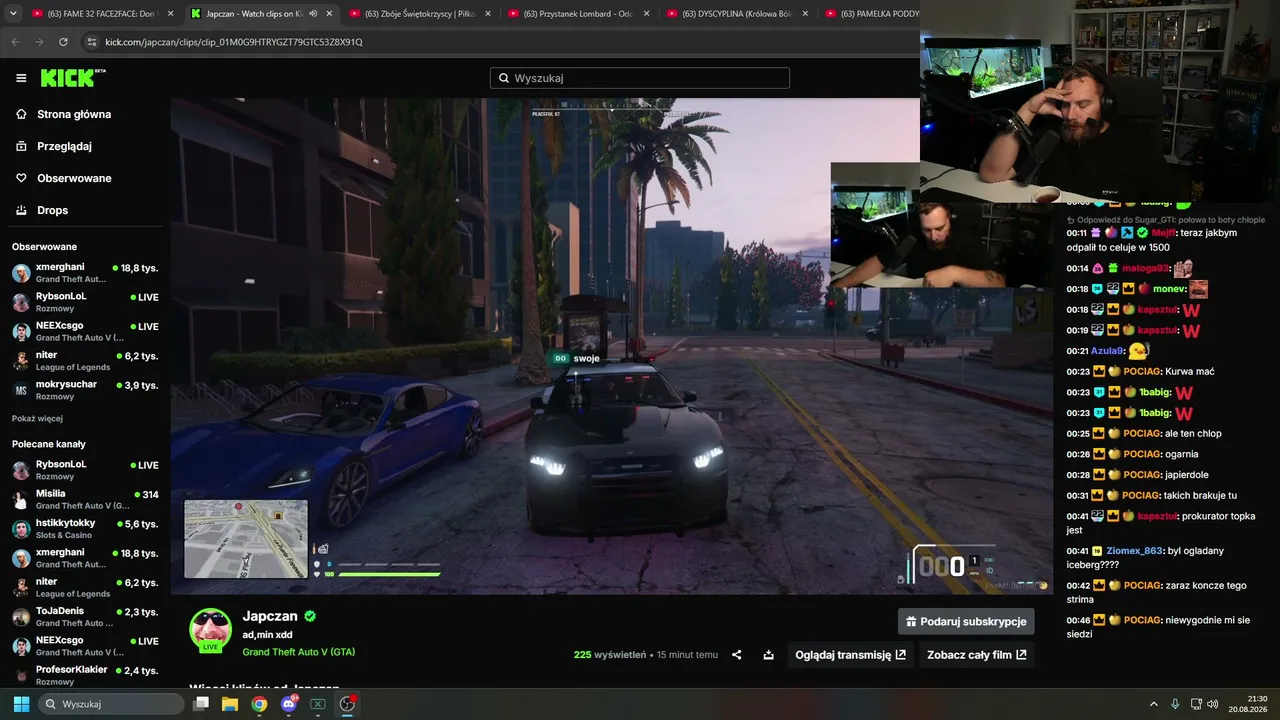The height and width of the screenshot is (720, 1280).
Task: Click the green Japczan verified badge
Action: tap(310, 617)
